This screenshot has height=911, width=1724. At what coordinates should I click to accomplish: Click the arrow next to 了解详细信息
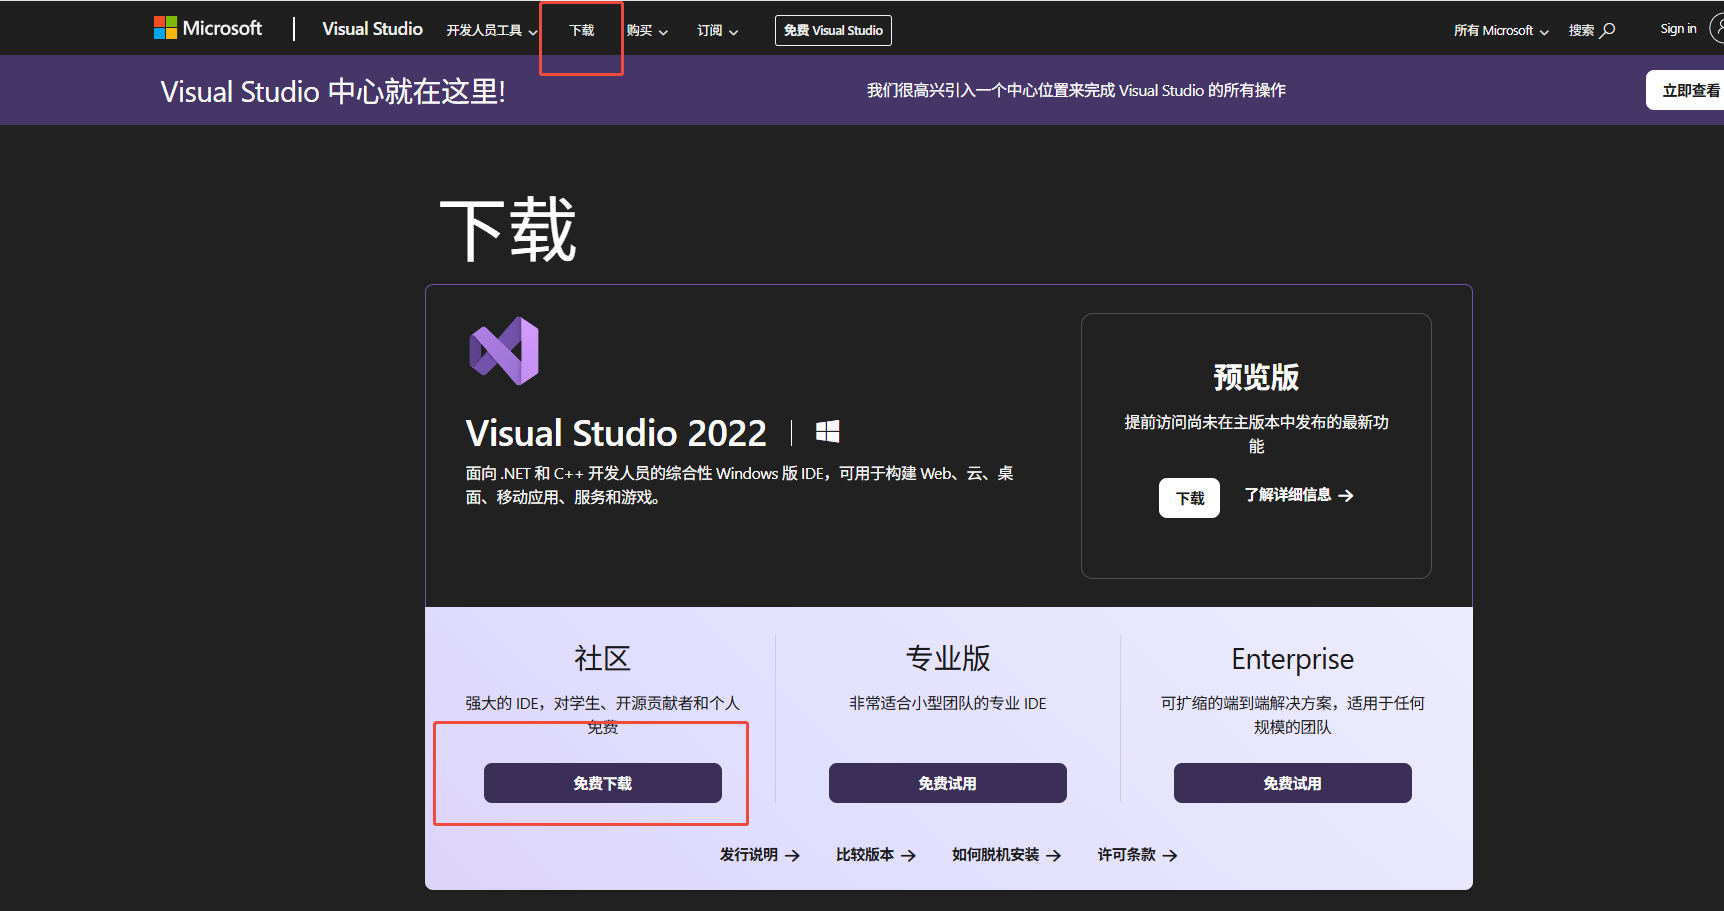click(1346, 495)
